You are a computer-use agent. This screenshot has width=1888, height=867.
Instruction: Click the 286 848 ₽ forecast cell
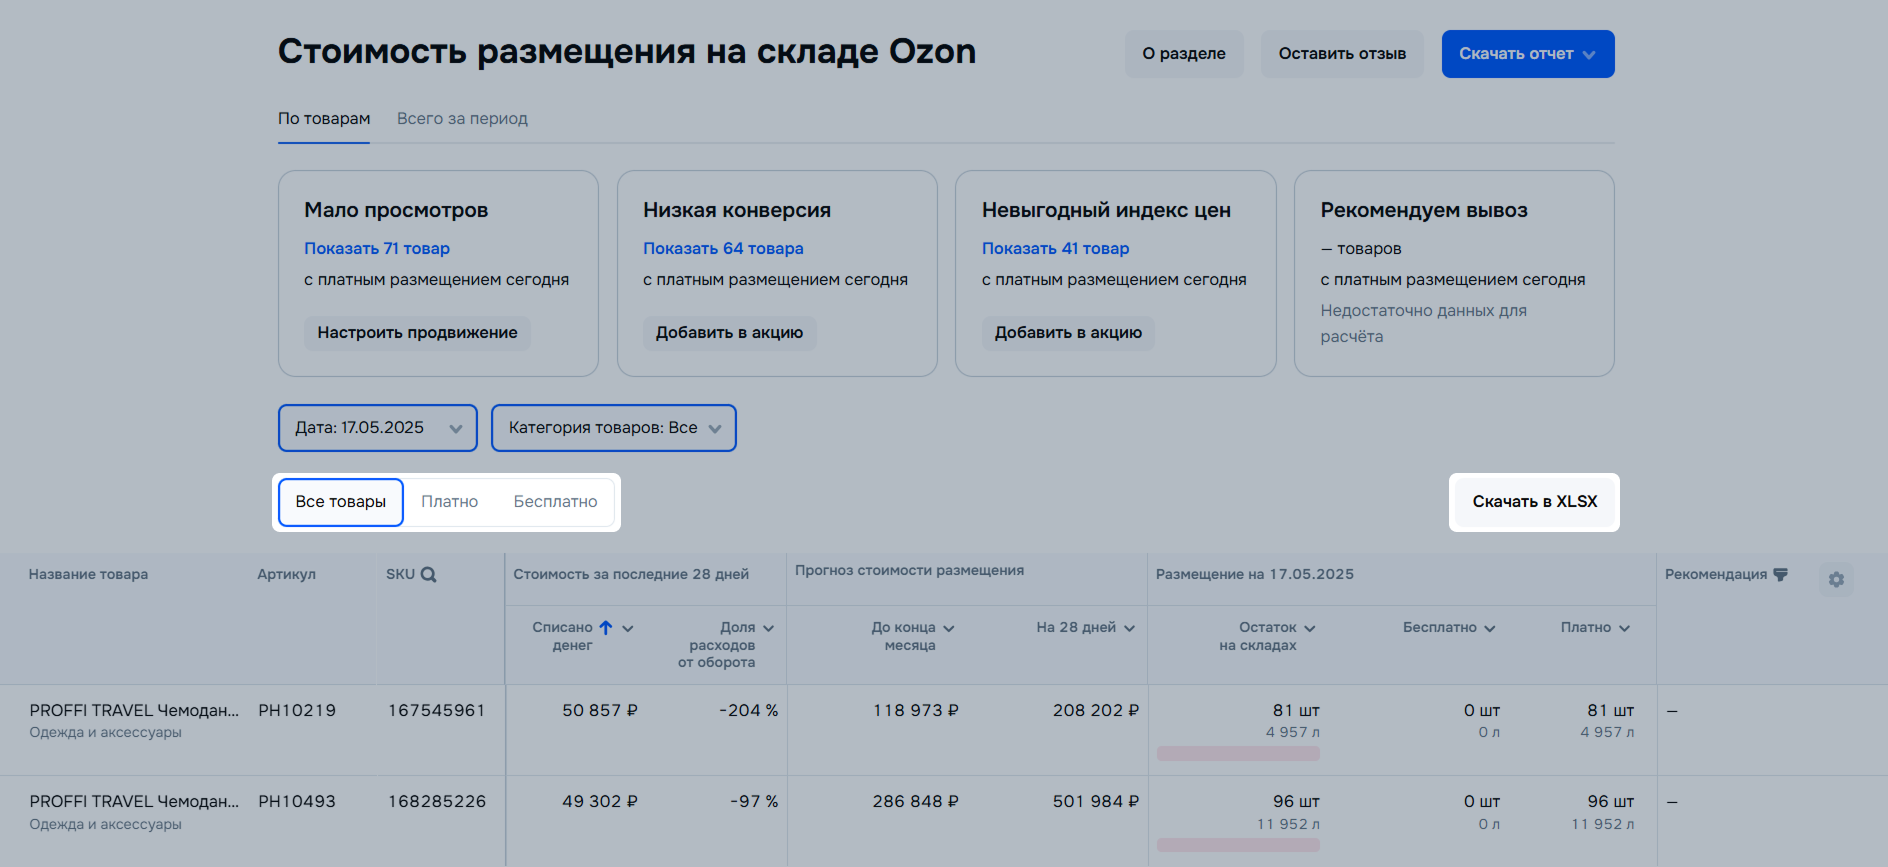(916, 802)
